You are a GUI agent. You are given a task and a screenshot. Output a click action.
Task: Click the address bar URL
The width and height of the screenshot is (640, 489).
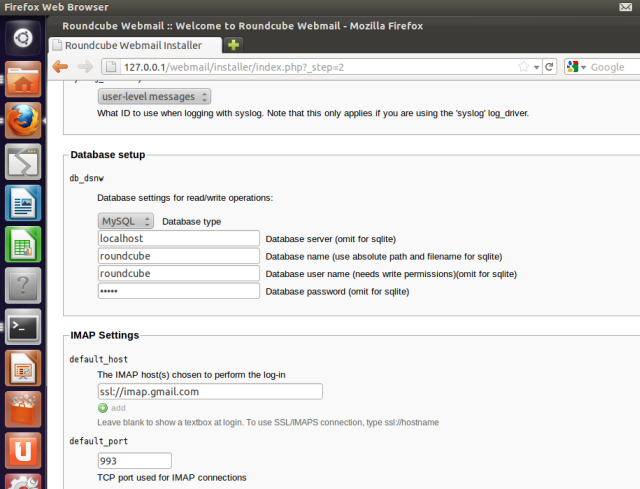[x=300, y=67]
